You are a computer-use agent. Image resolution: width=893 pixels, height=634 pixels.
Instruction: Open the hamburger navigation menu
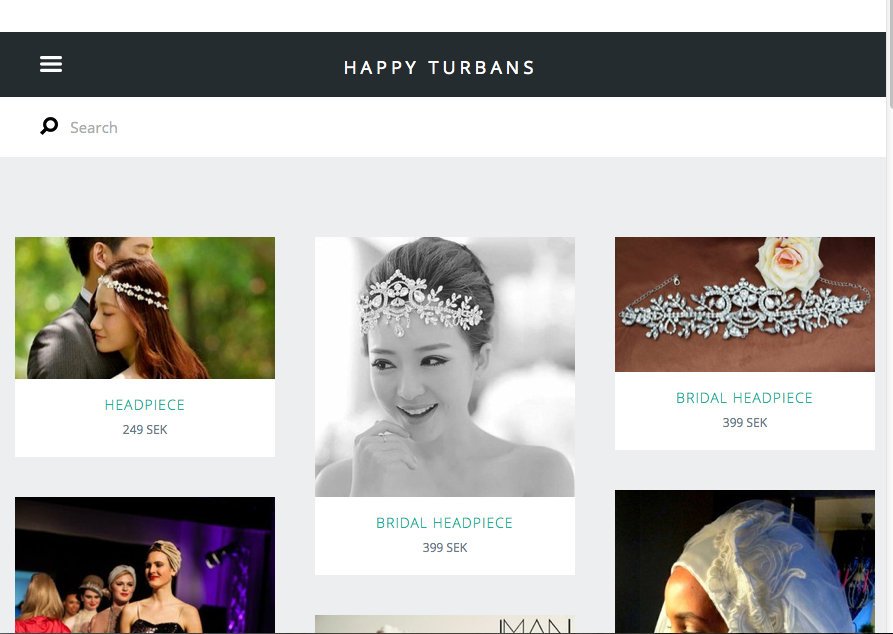click(51, 64)
